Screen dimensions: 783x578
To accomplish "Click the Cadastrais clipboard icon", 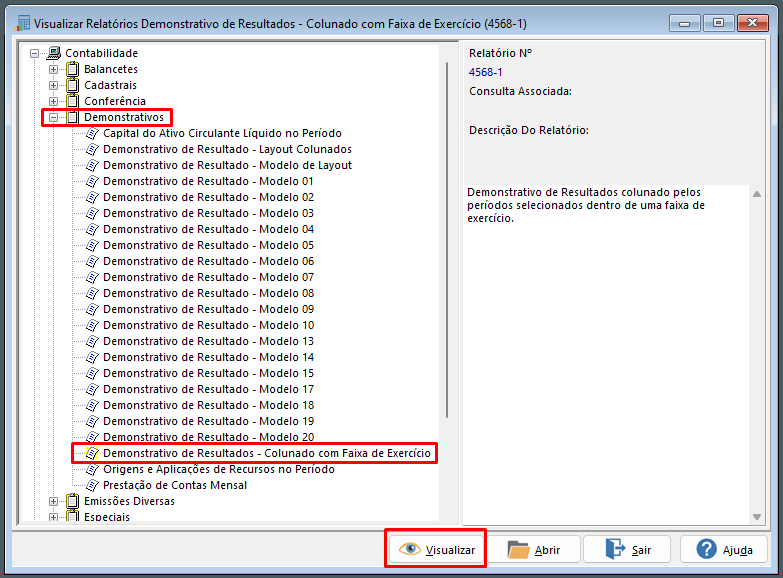I will coord(72,85).
